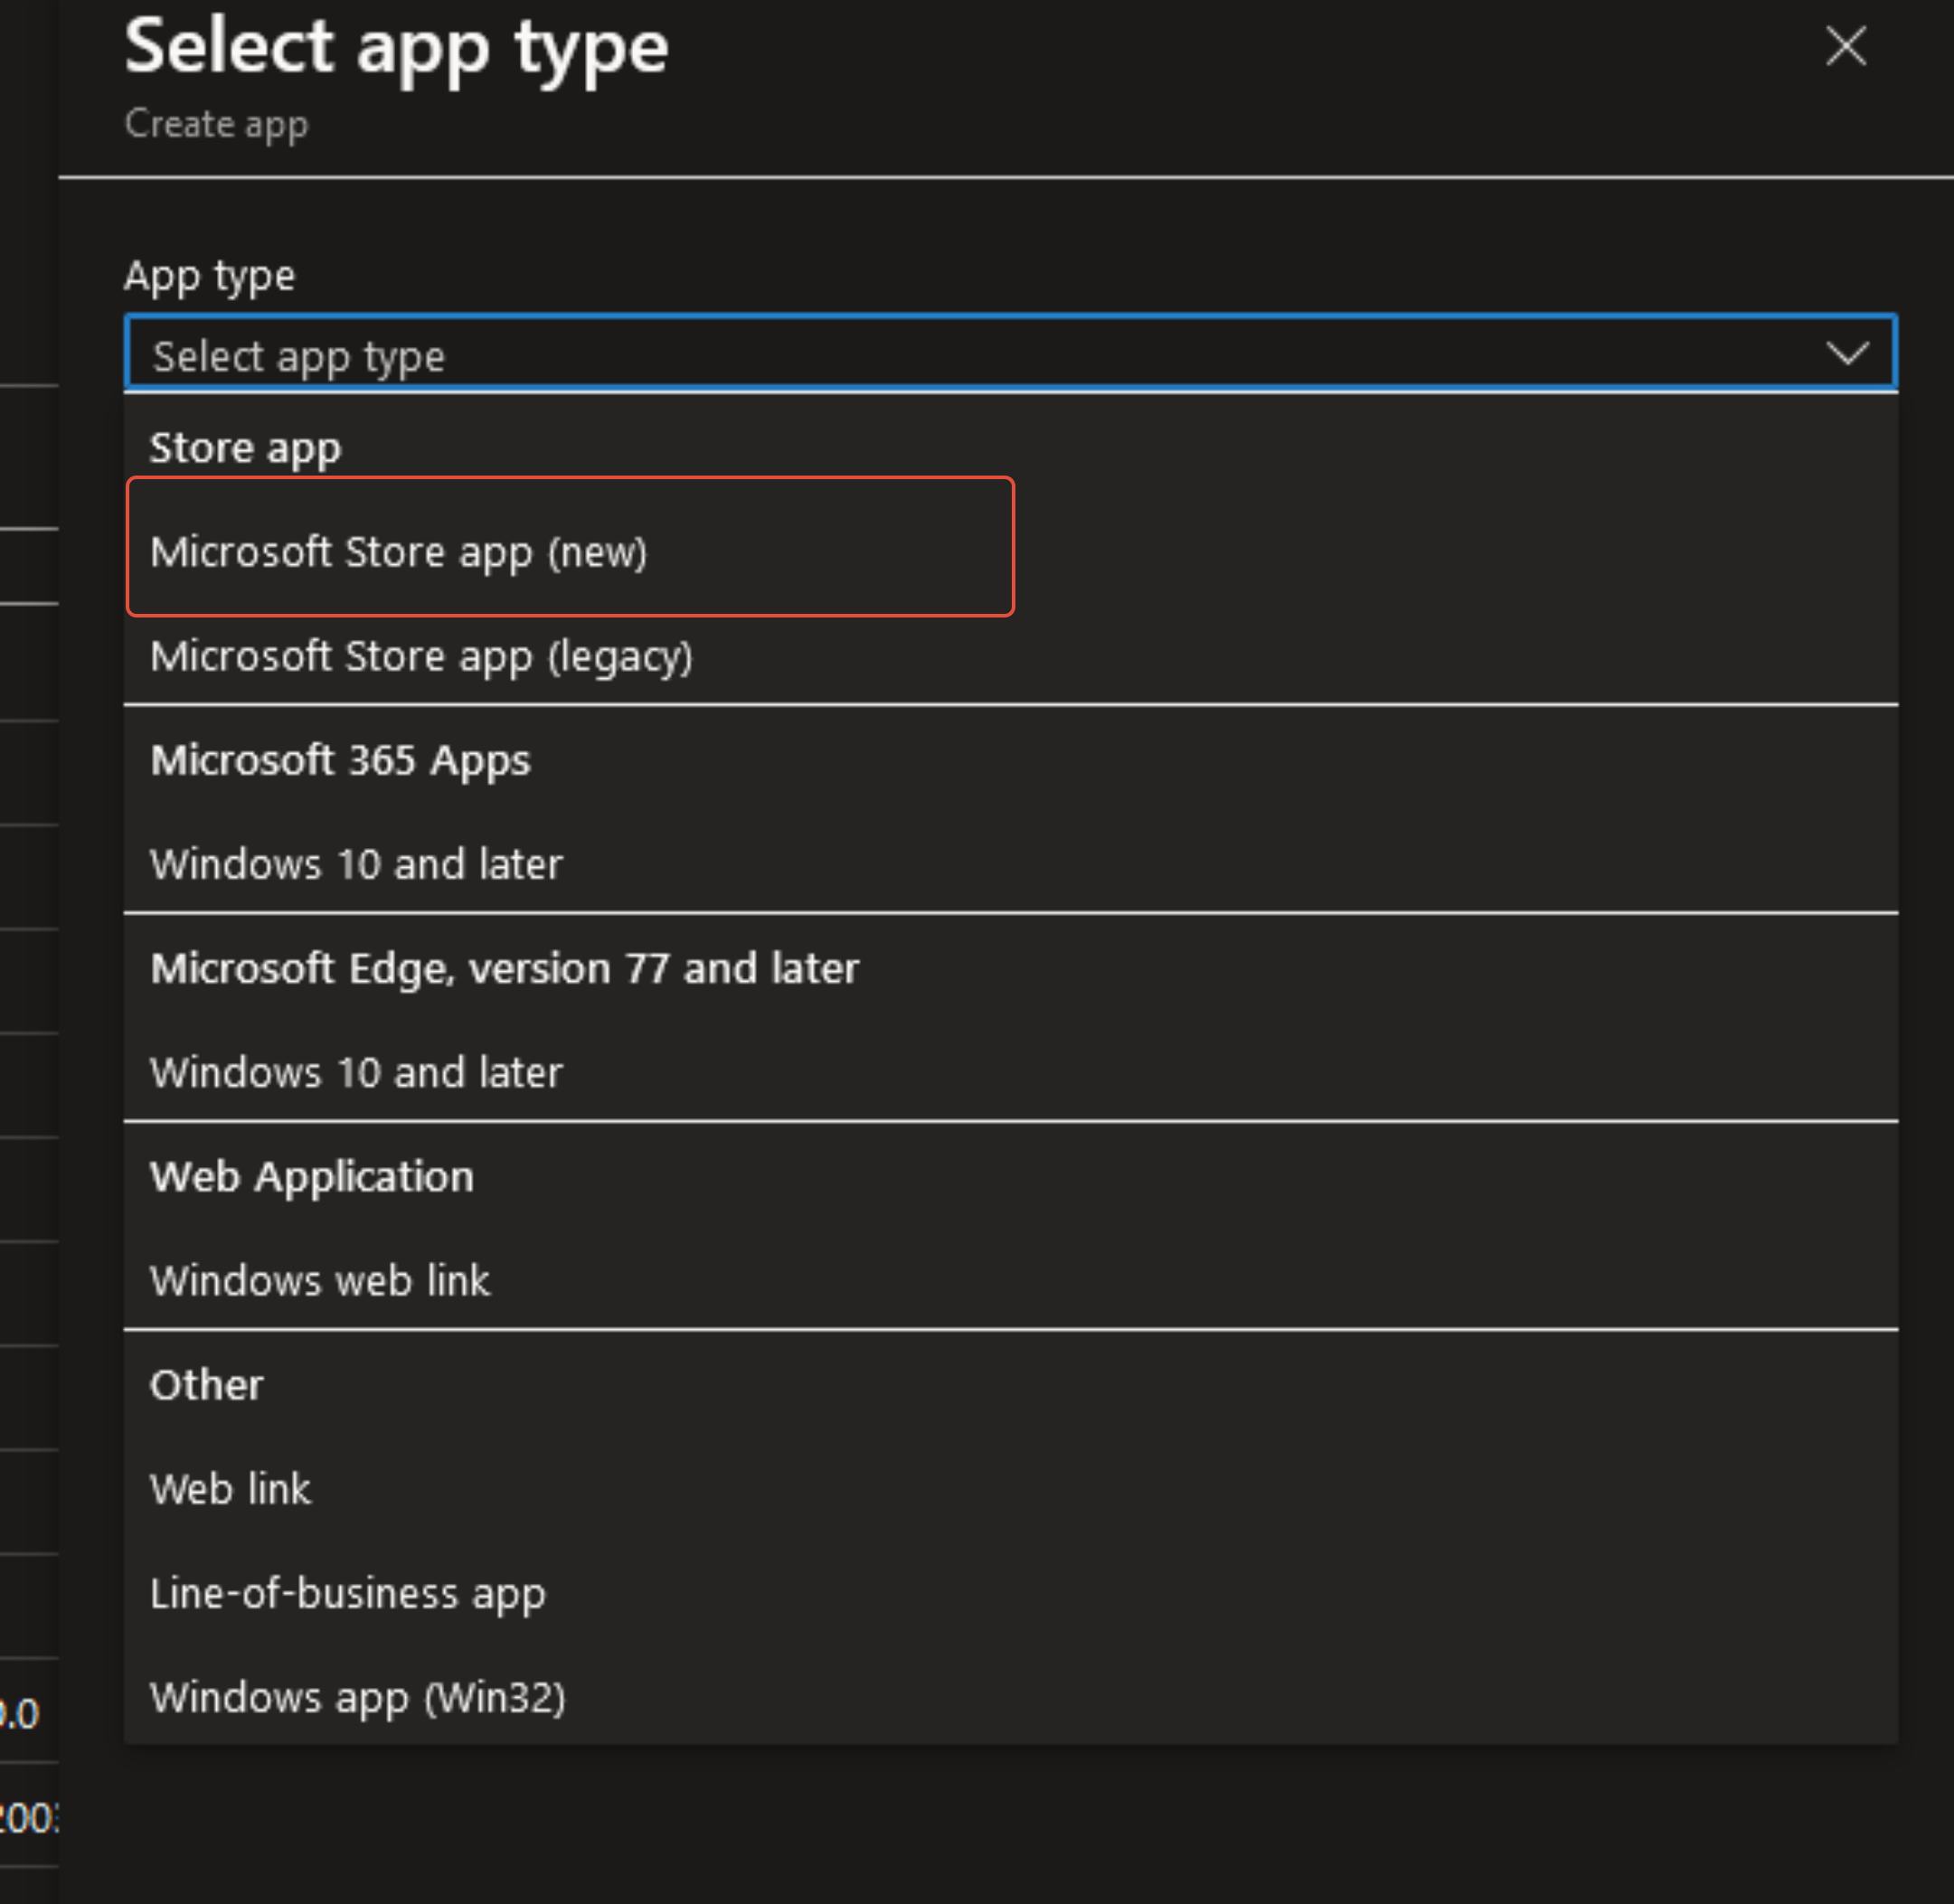Select Windows 10 and later under Microsoft 365 Apps
The width and height of the screenshot is (1954, 1904).
click(356, 864)
